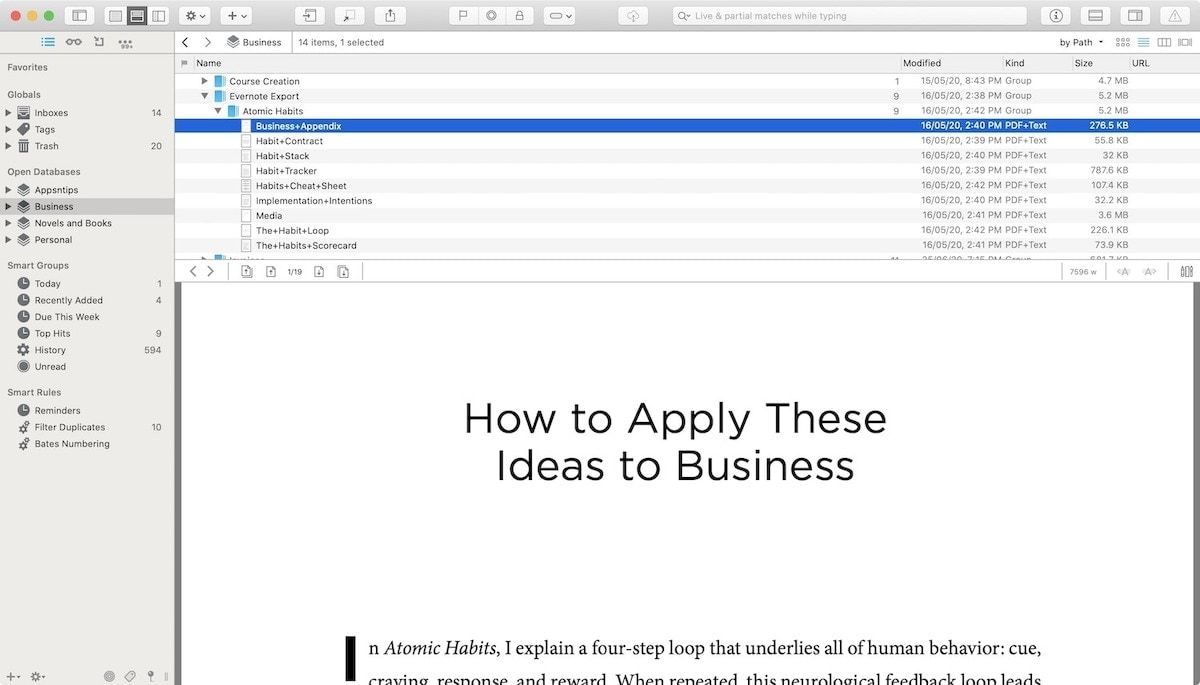This screenshot has height=685, width=1200.
Task: Click the flag icon in the toolbar
Action: (x=462, y=16)
